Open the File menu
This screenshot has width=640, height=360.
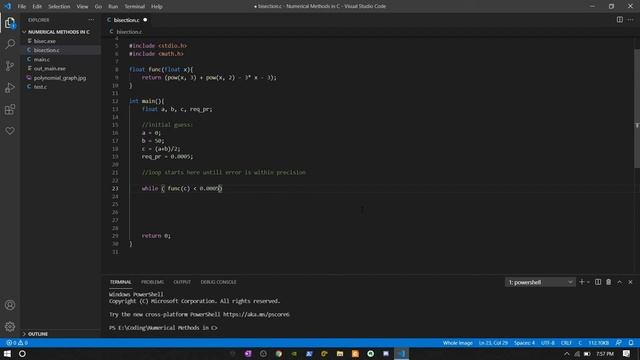pyautogui.click(x=22, y=6)
